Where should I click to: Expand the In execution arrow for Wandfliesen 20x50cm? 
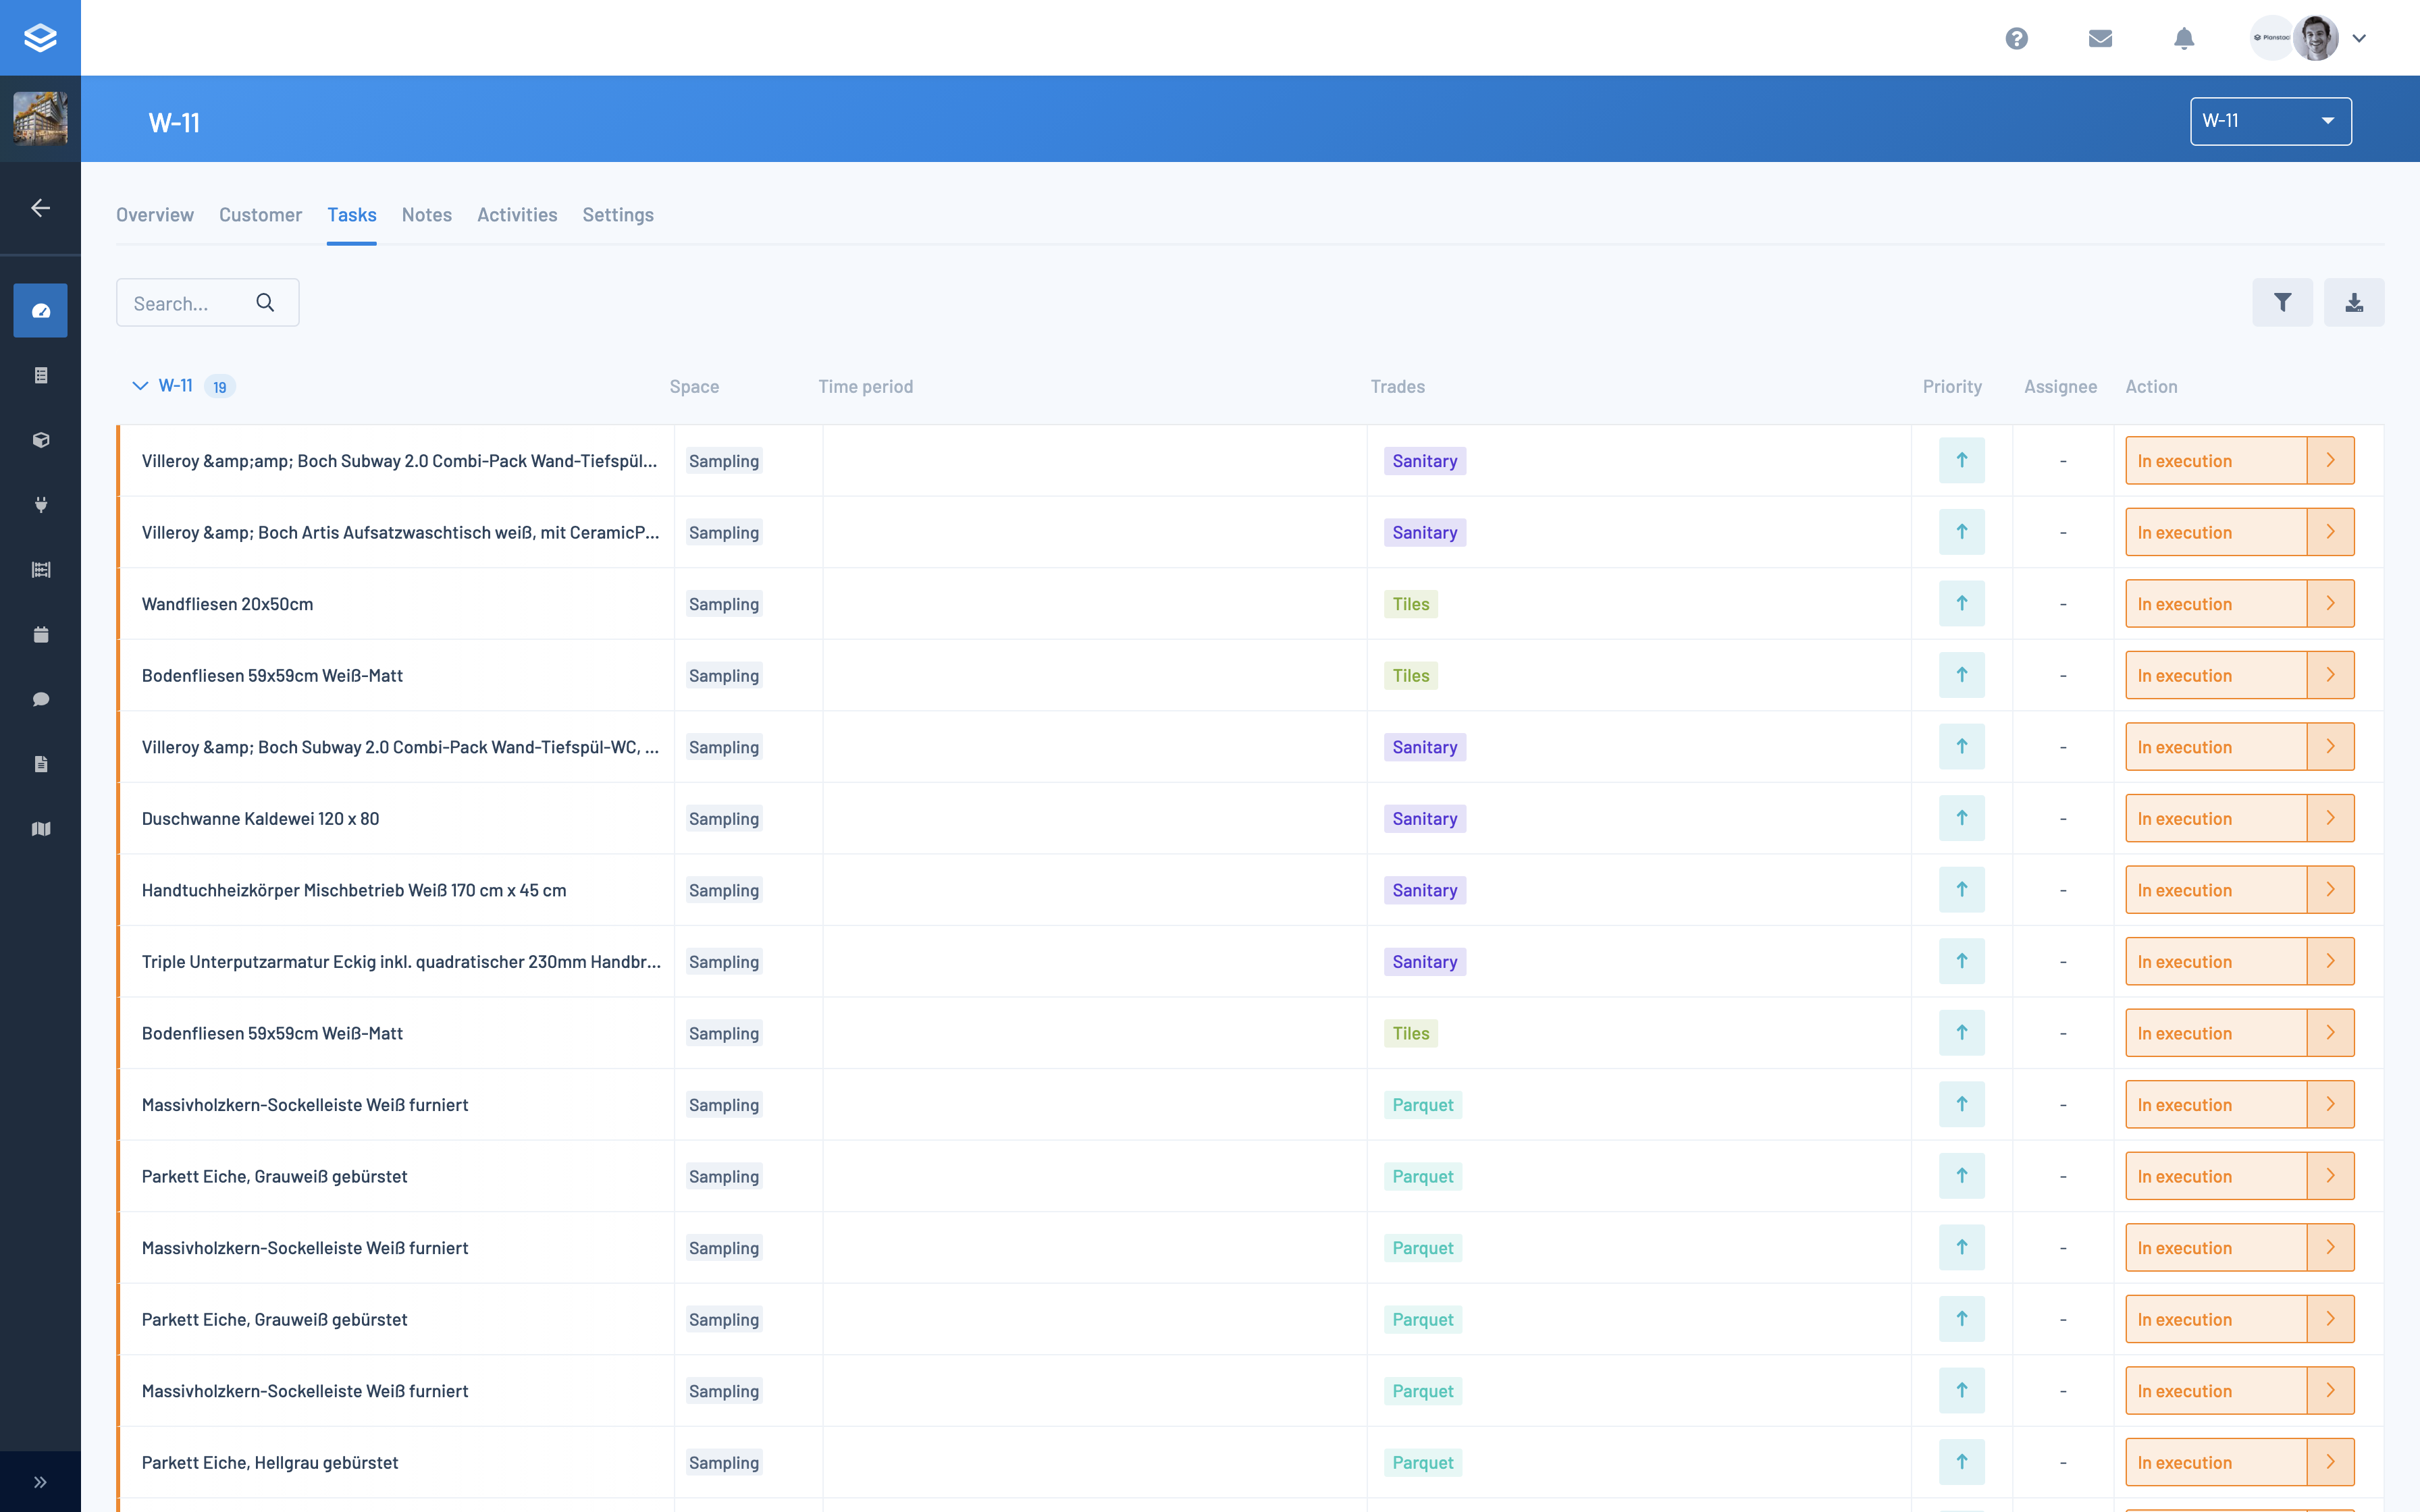click(2330, 603)
